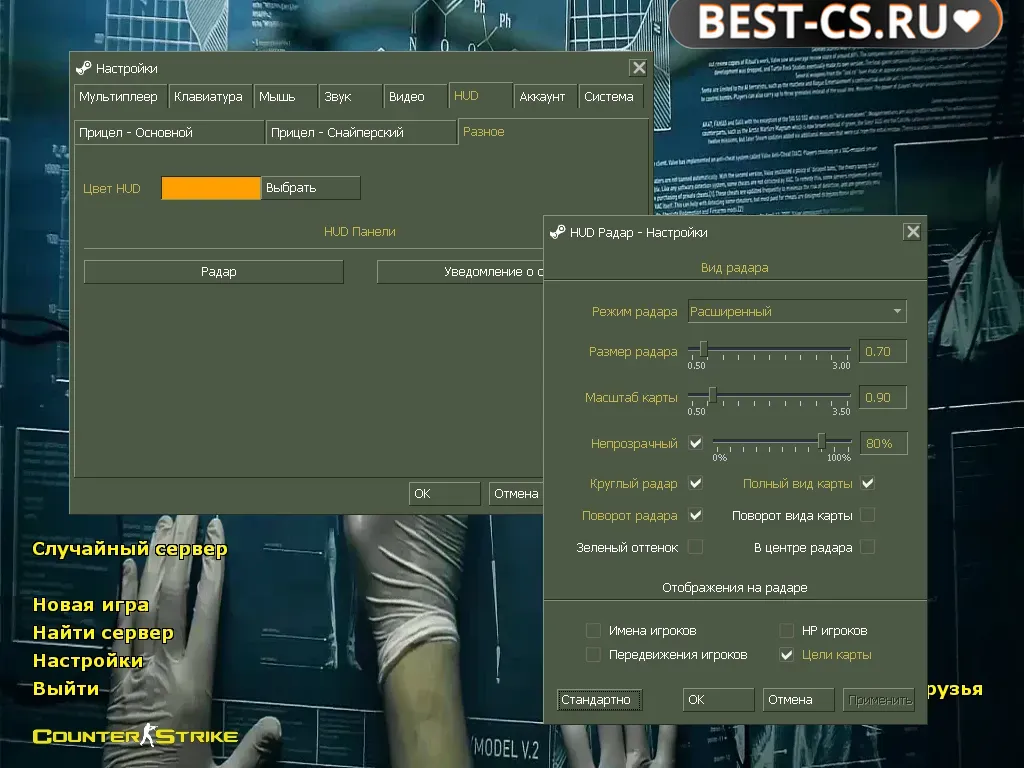Switch to the Клавиатура tab
Image resolution: width=1024 pixels, height=768 pixels.
click(209, 97)
